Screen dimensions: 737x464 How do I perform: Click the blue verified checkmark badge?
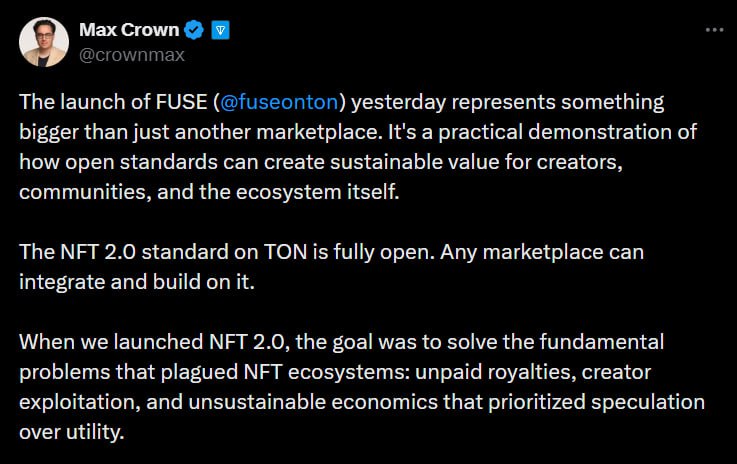(194, 30)
